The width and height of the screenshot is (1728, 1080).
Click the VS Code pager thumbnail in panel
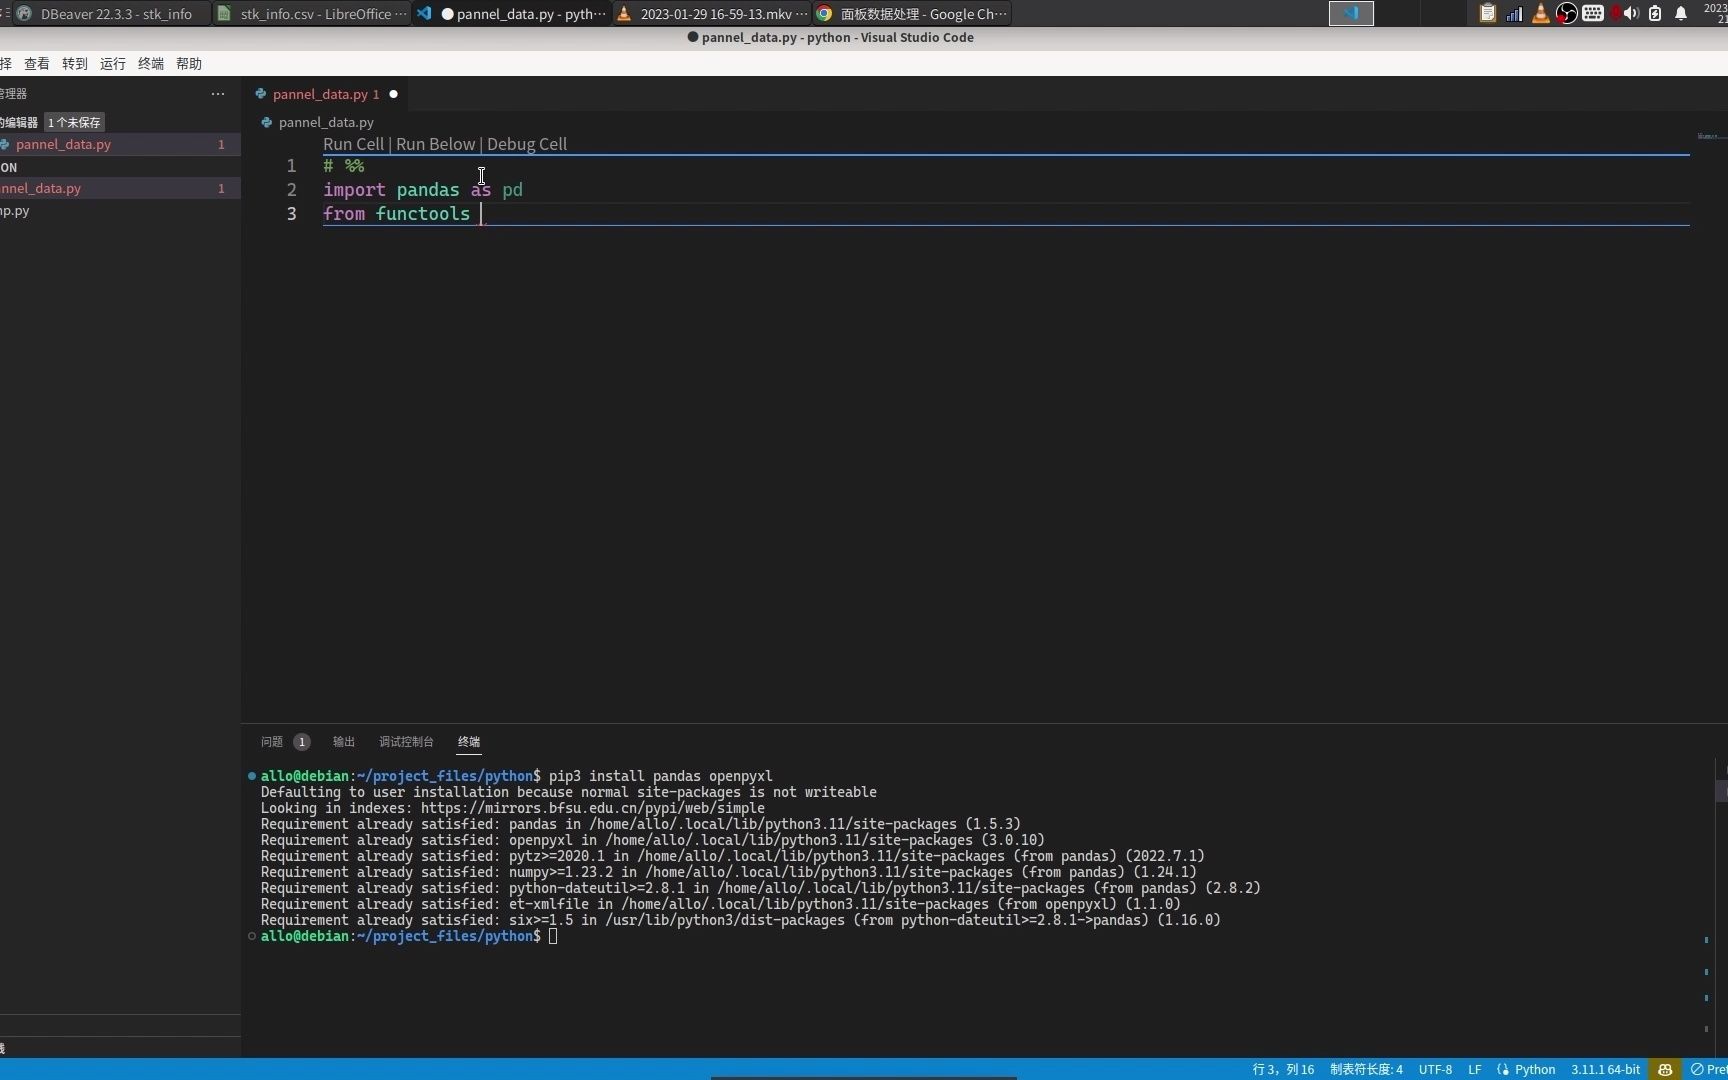pos(1351,13)
